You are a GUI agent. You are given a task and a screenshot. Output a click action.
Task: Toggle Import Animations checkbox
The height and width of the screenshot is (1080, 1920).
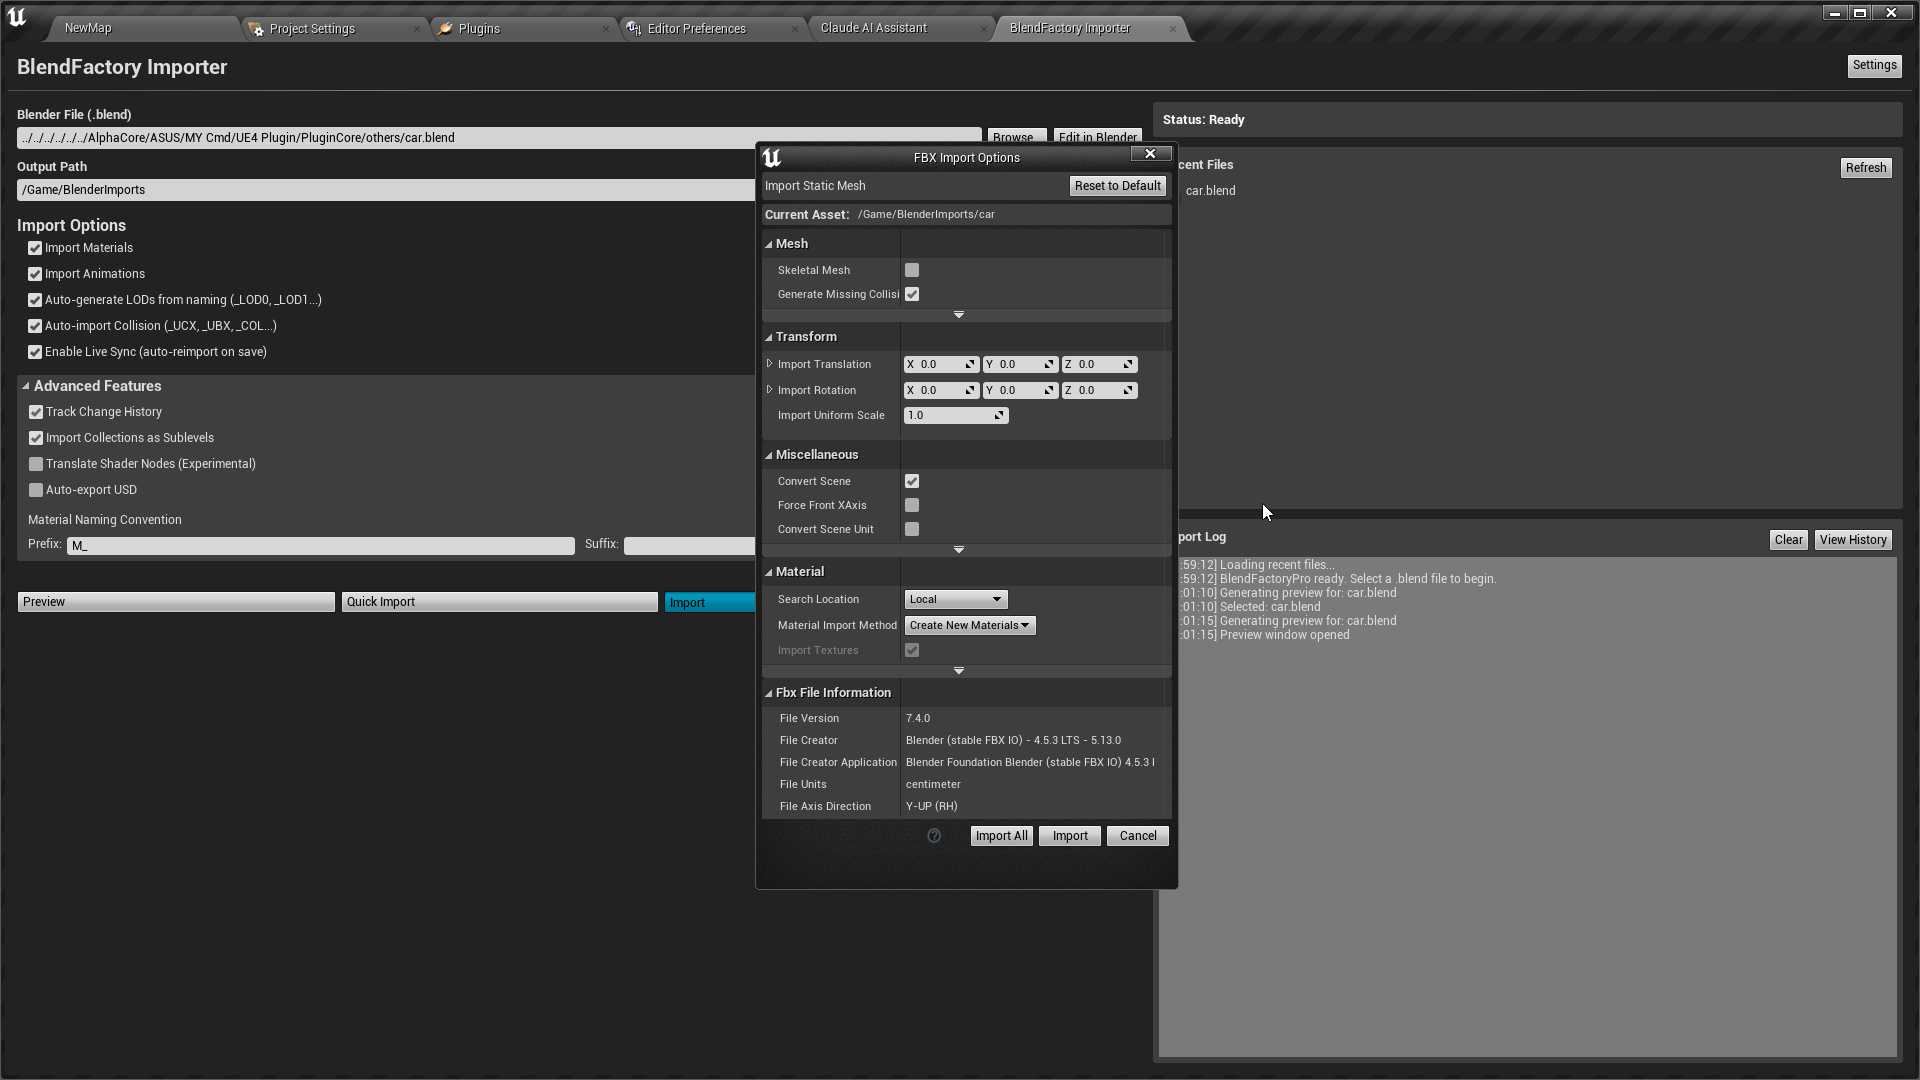coord(35,274)
